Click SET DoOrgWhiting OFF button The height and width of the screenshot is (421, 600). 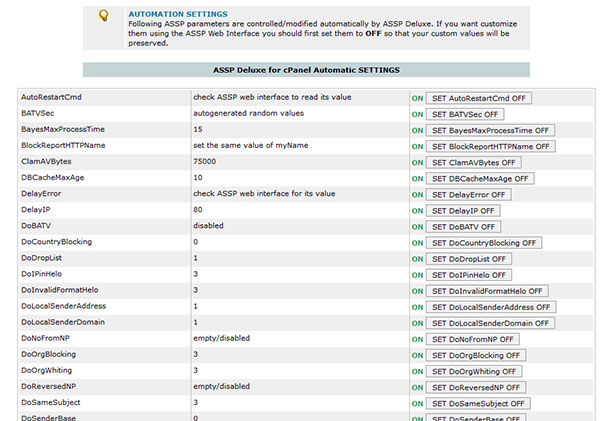[474, 372]
